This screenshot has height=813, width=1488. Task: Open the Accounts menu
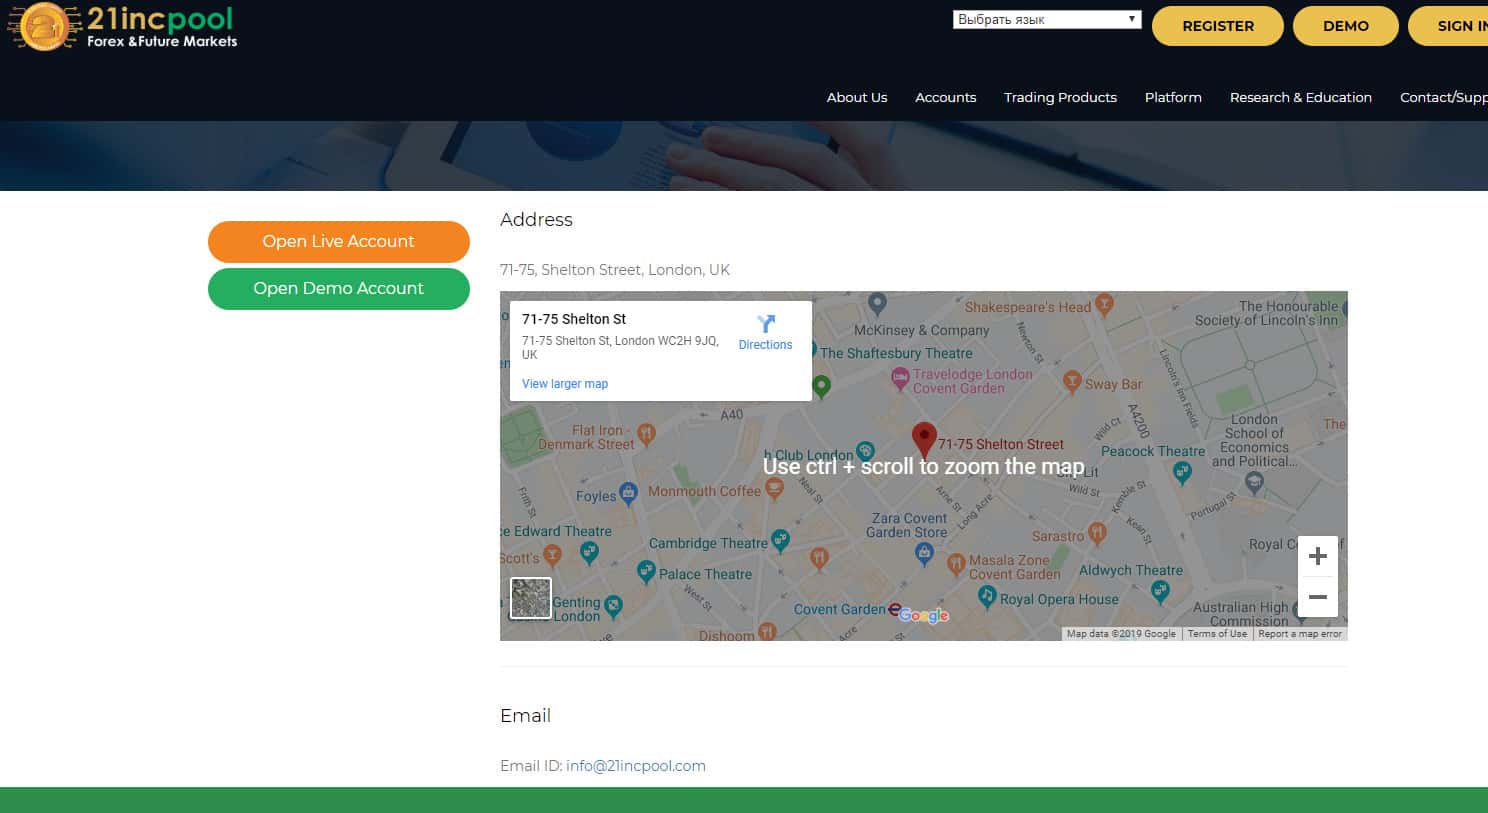point(945,97)
